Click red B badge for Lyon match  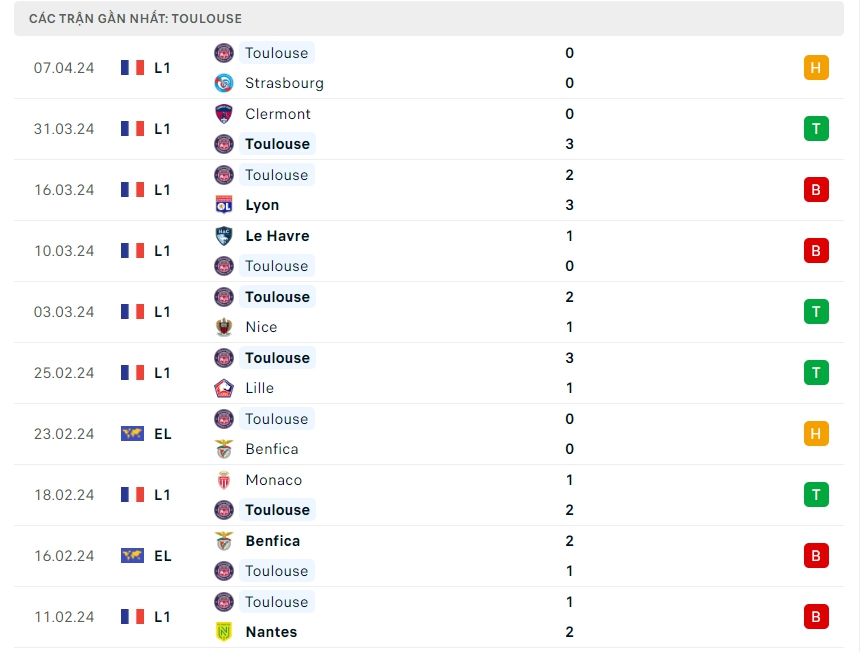816,190
